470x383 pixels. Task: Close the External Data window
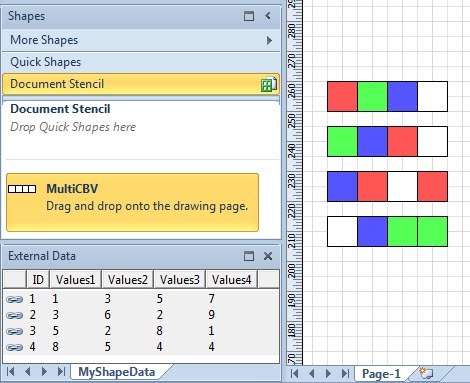pos(268,256)
